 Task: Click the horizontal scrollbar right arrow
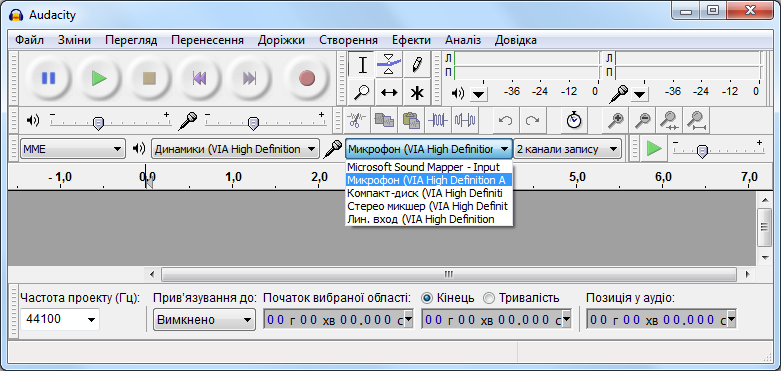tap(747, 274)
